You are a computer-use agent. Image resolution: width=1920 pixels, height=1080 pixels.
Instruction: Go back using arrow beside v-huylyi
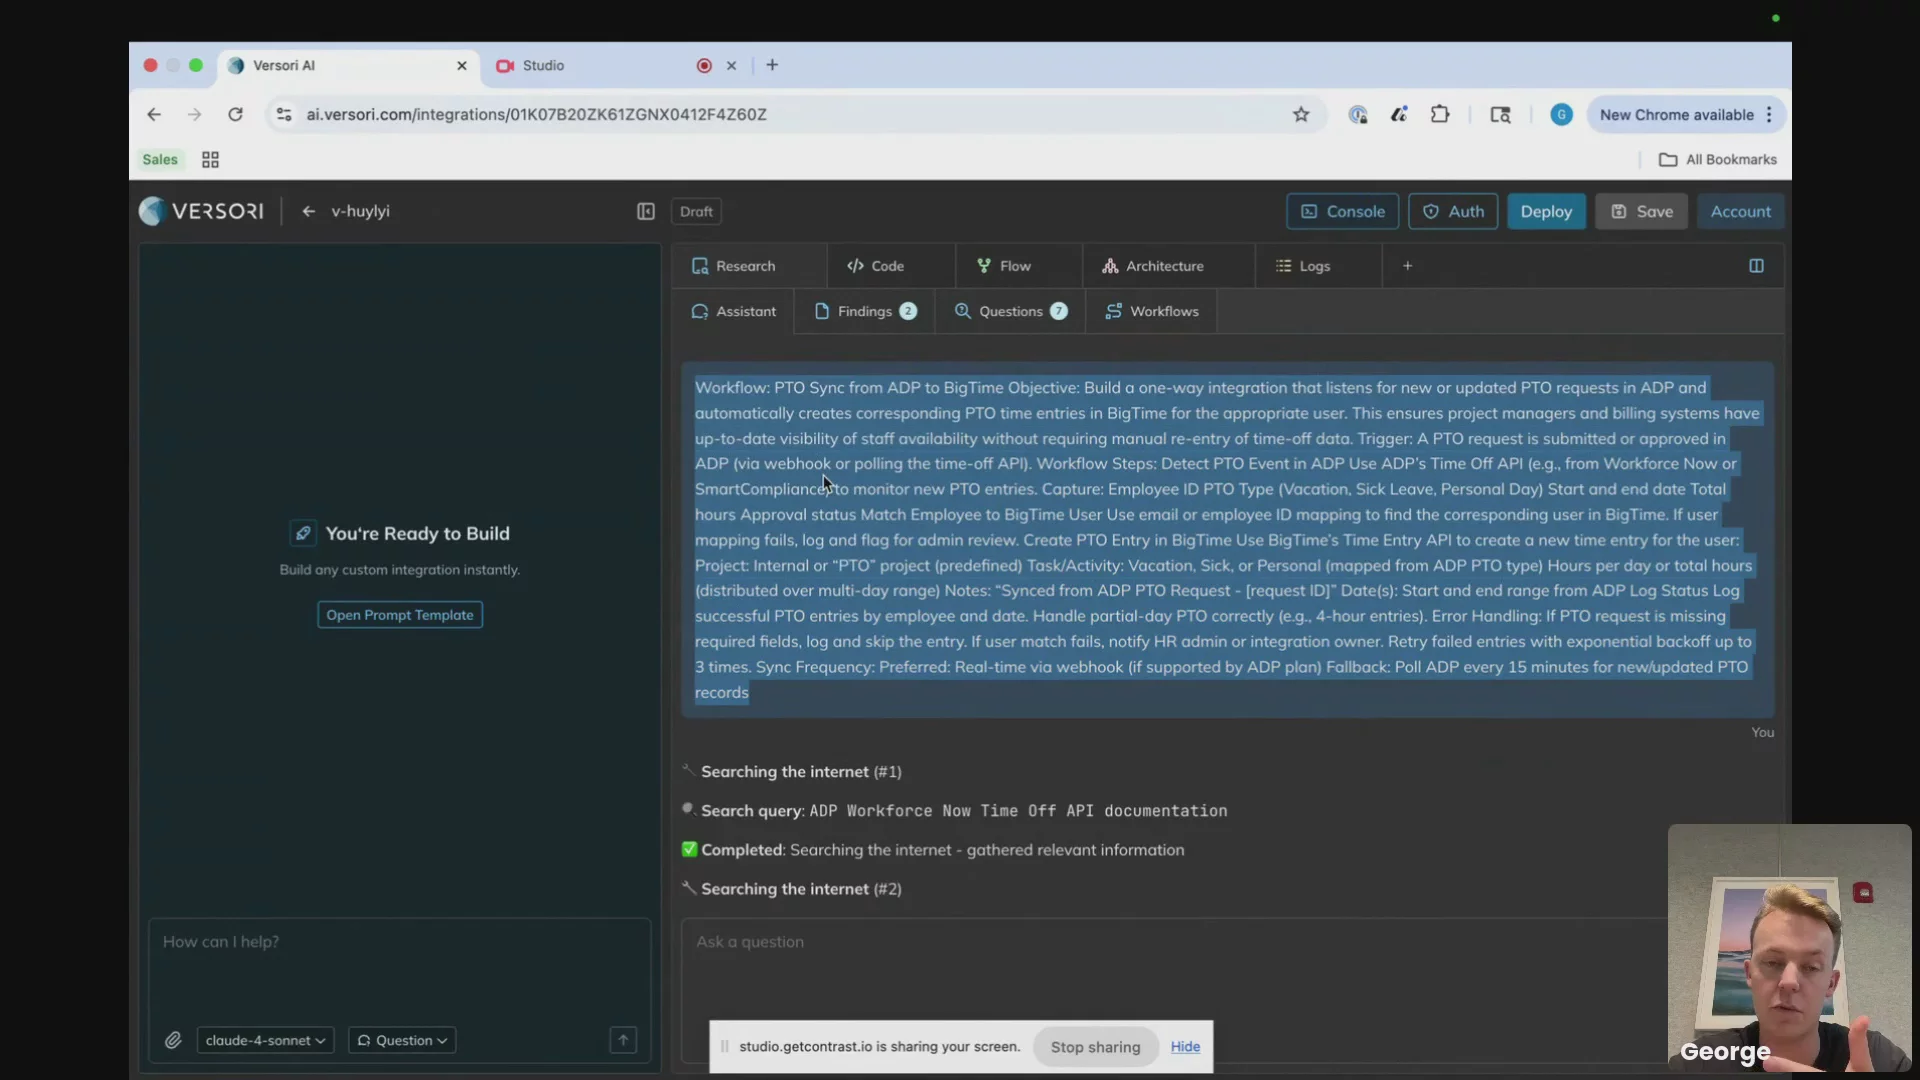[x=309, y=211]
